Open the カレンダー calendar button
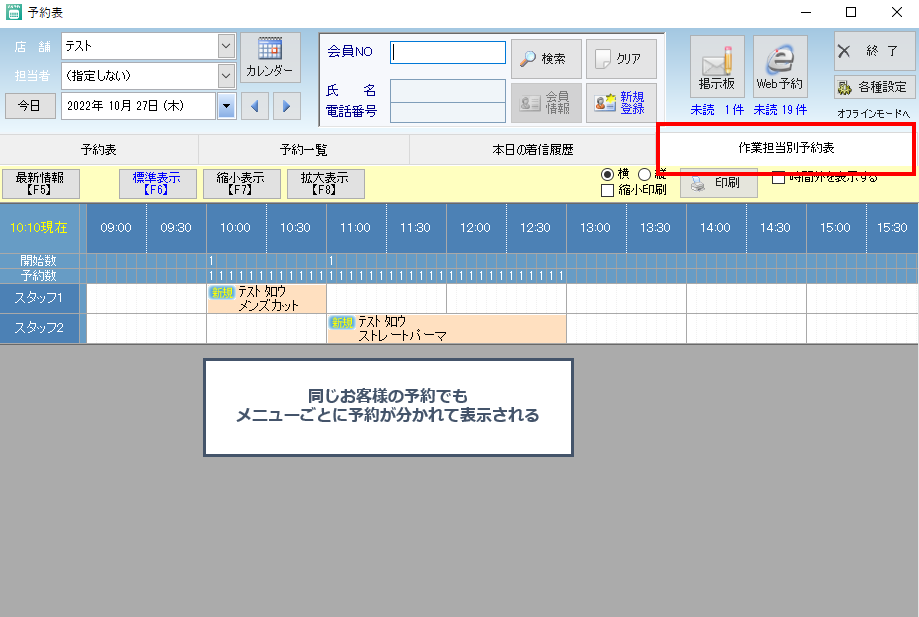The image size is (919, 617). (270, 58)
